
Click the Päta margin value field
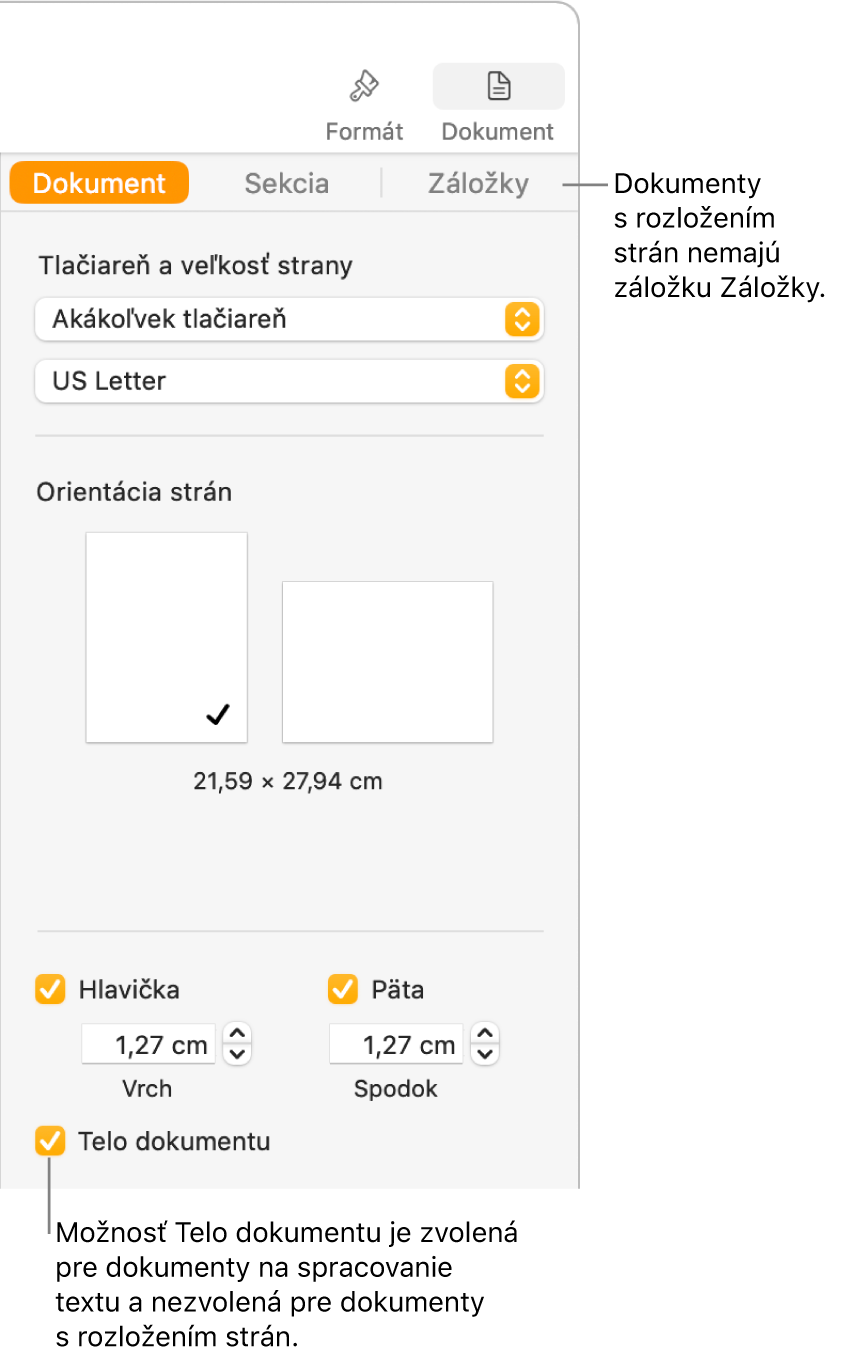(397, 1045)
